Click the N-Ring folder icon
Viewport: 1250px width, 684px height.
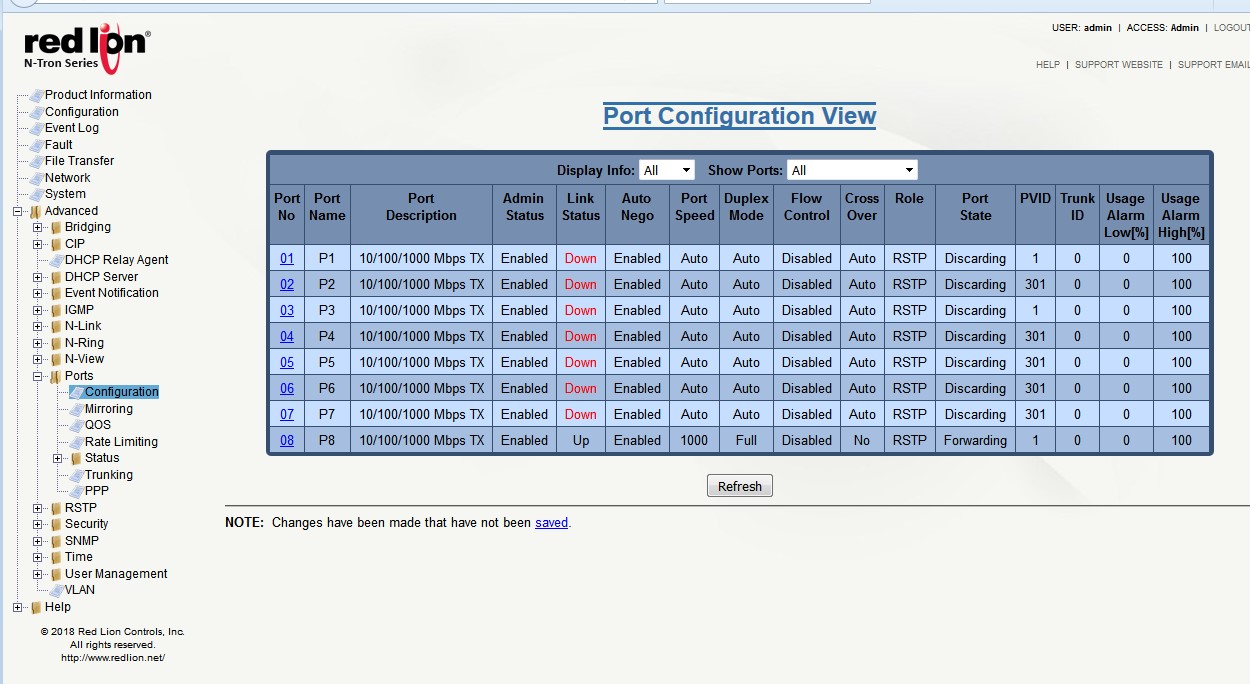click(56, 343)
